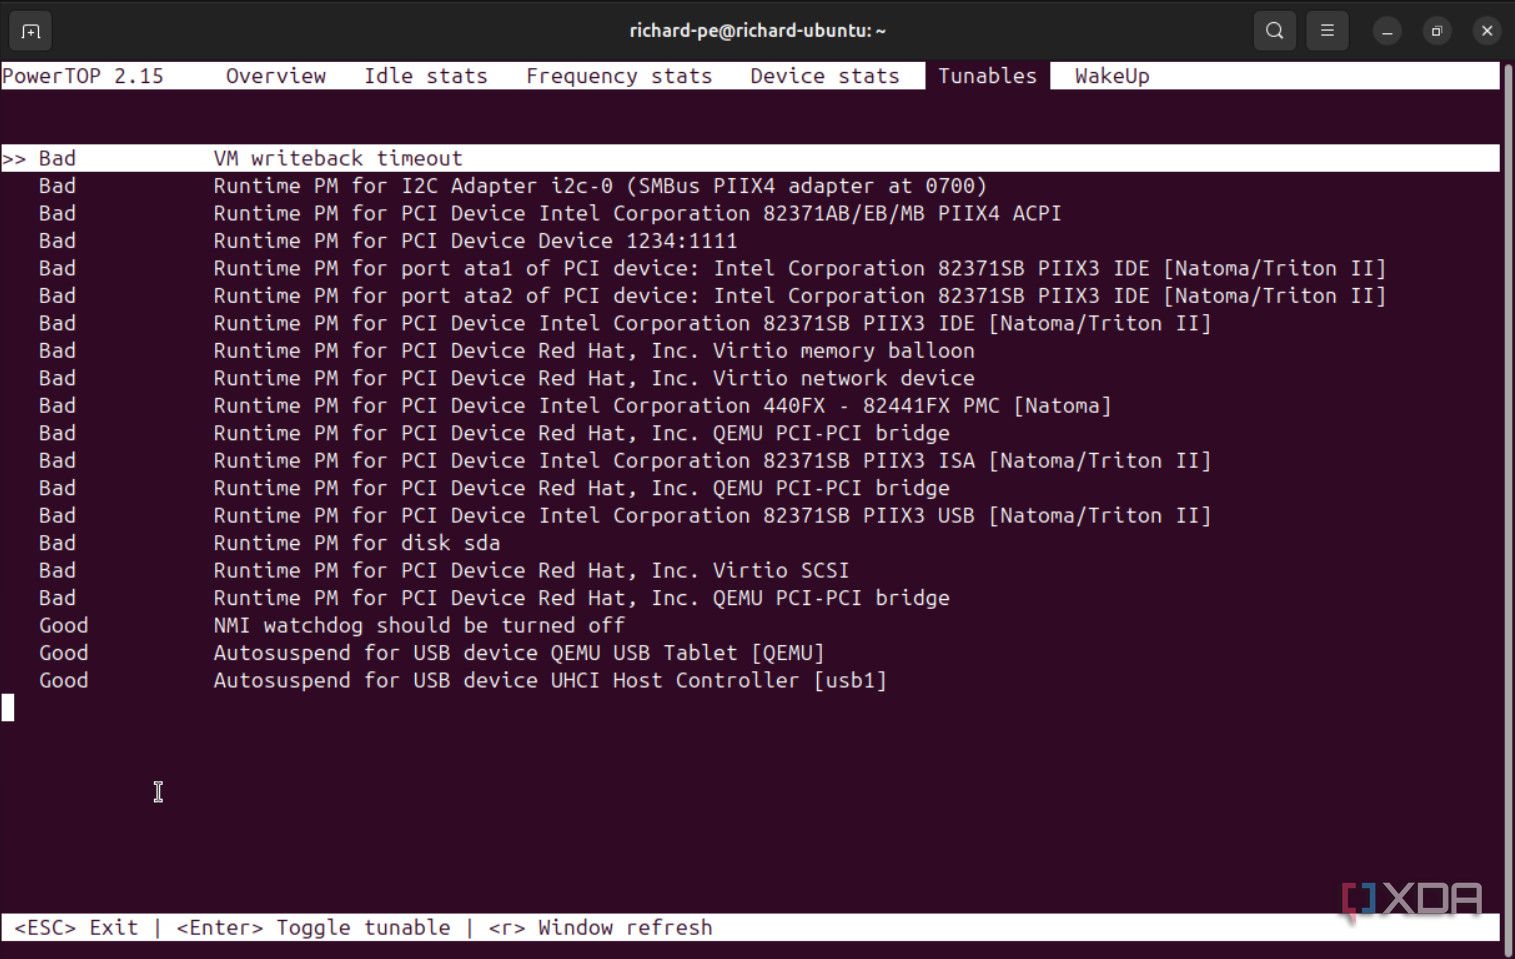Click the <r> Window refresh hint
Screen dimensions: 1515x959
pyautogui.click(x=600, y=927)
